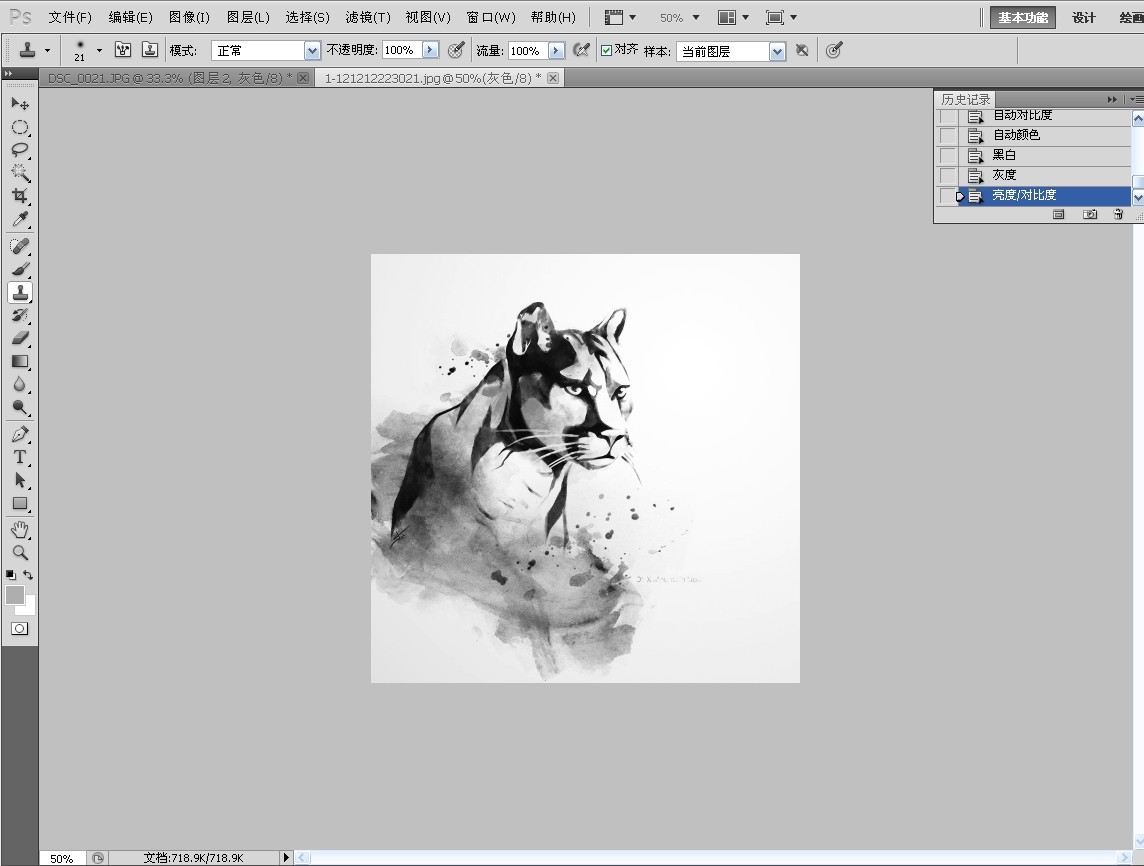Select the Hand tool
The width and height of the screenshot is (1144, 866).
click(x=20, y=530)
